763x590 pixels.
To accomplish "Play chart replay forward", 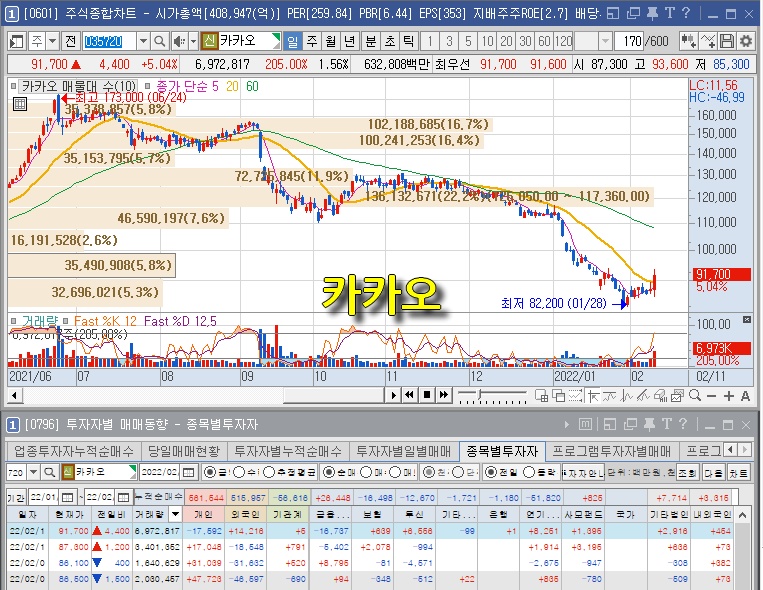I will (394, 395).
